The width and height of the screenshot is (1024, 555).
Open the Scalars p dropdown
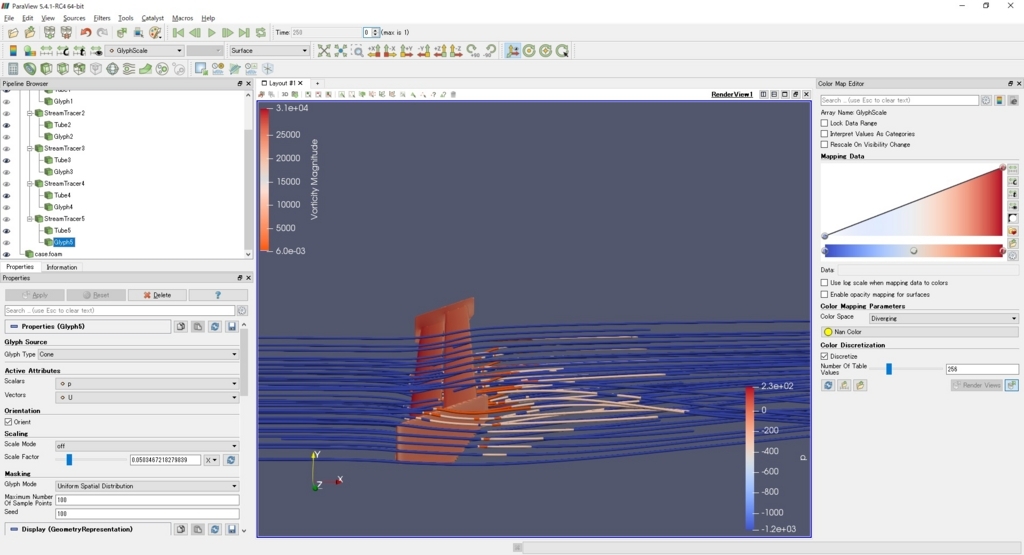pos(147,384)
